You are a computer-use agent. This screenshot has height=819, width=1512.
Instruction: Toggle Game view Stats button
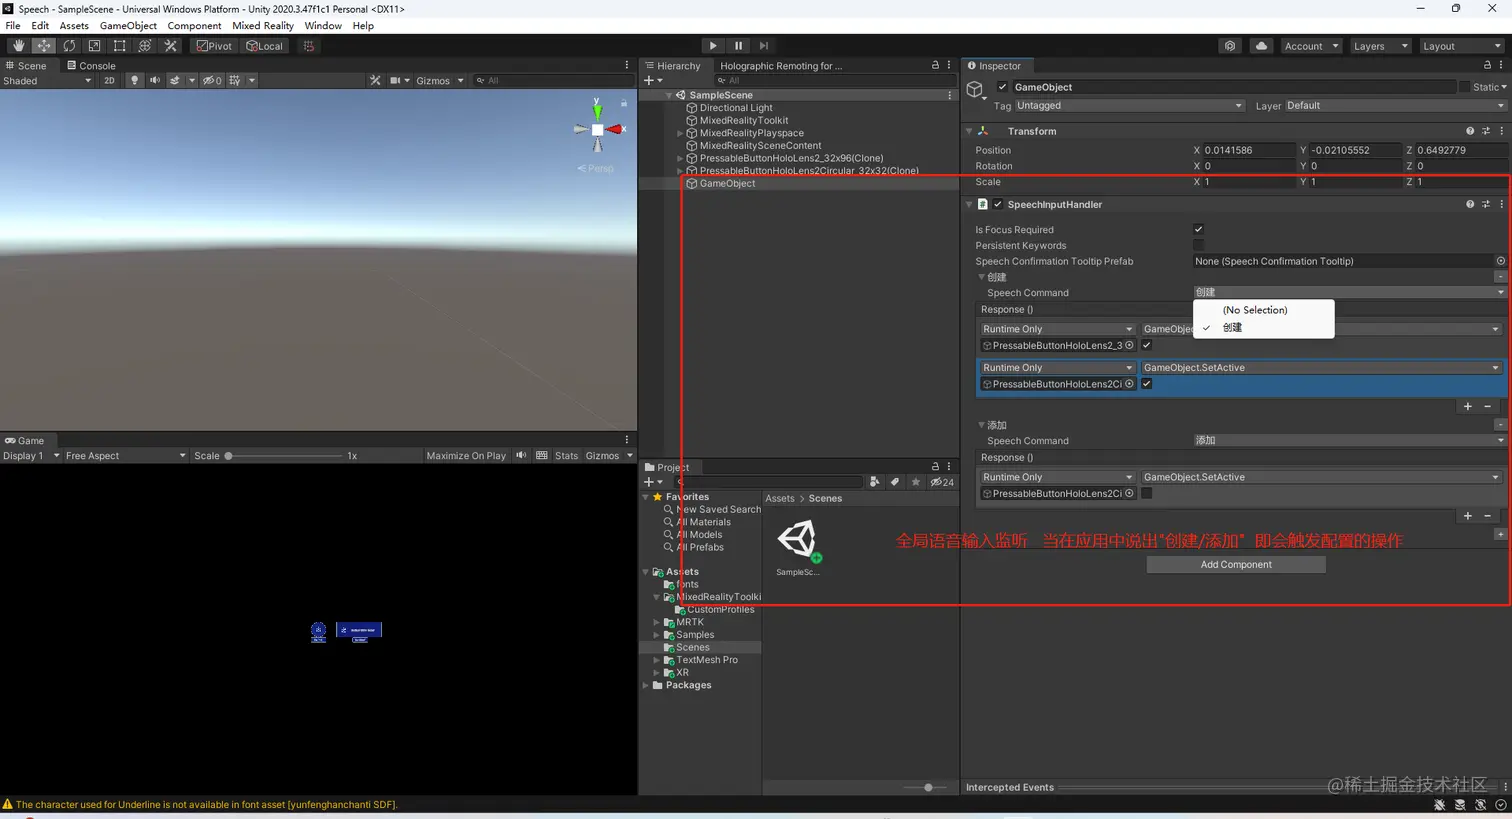coord(566,456)
